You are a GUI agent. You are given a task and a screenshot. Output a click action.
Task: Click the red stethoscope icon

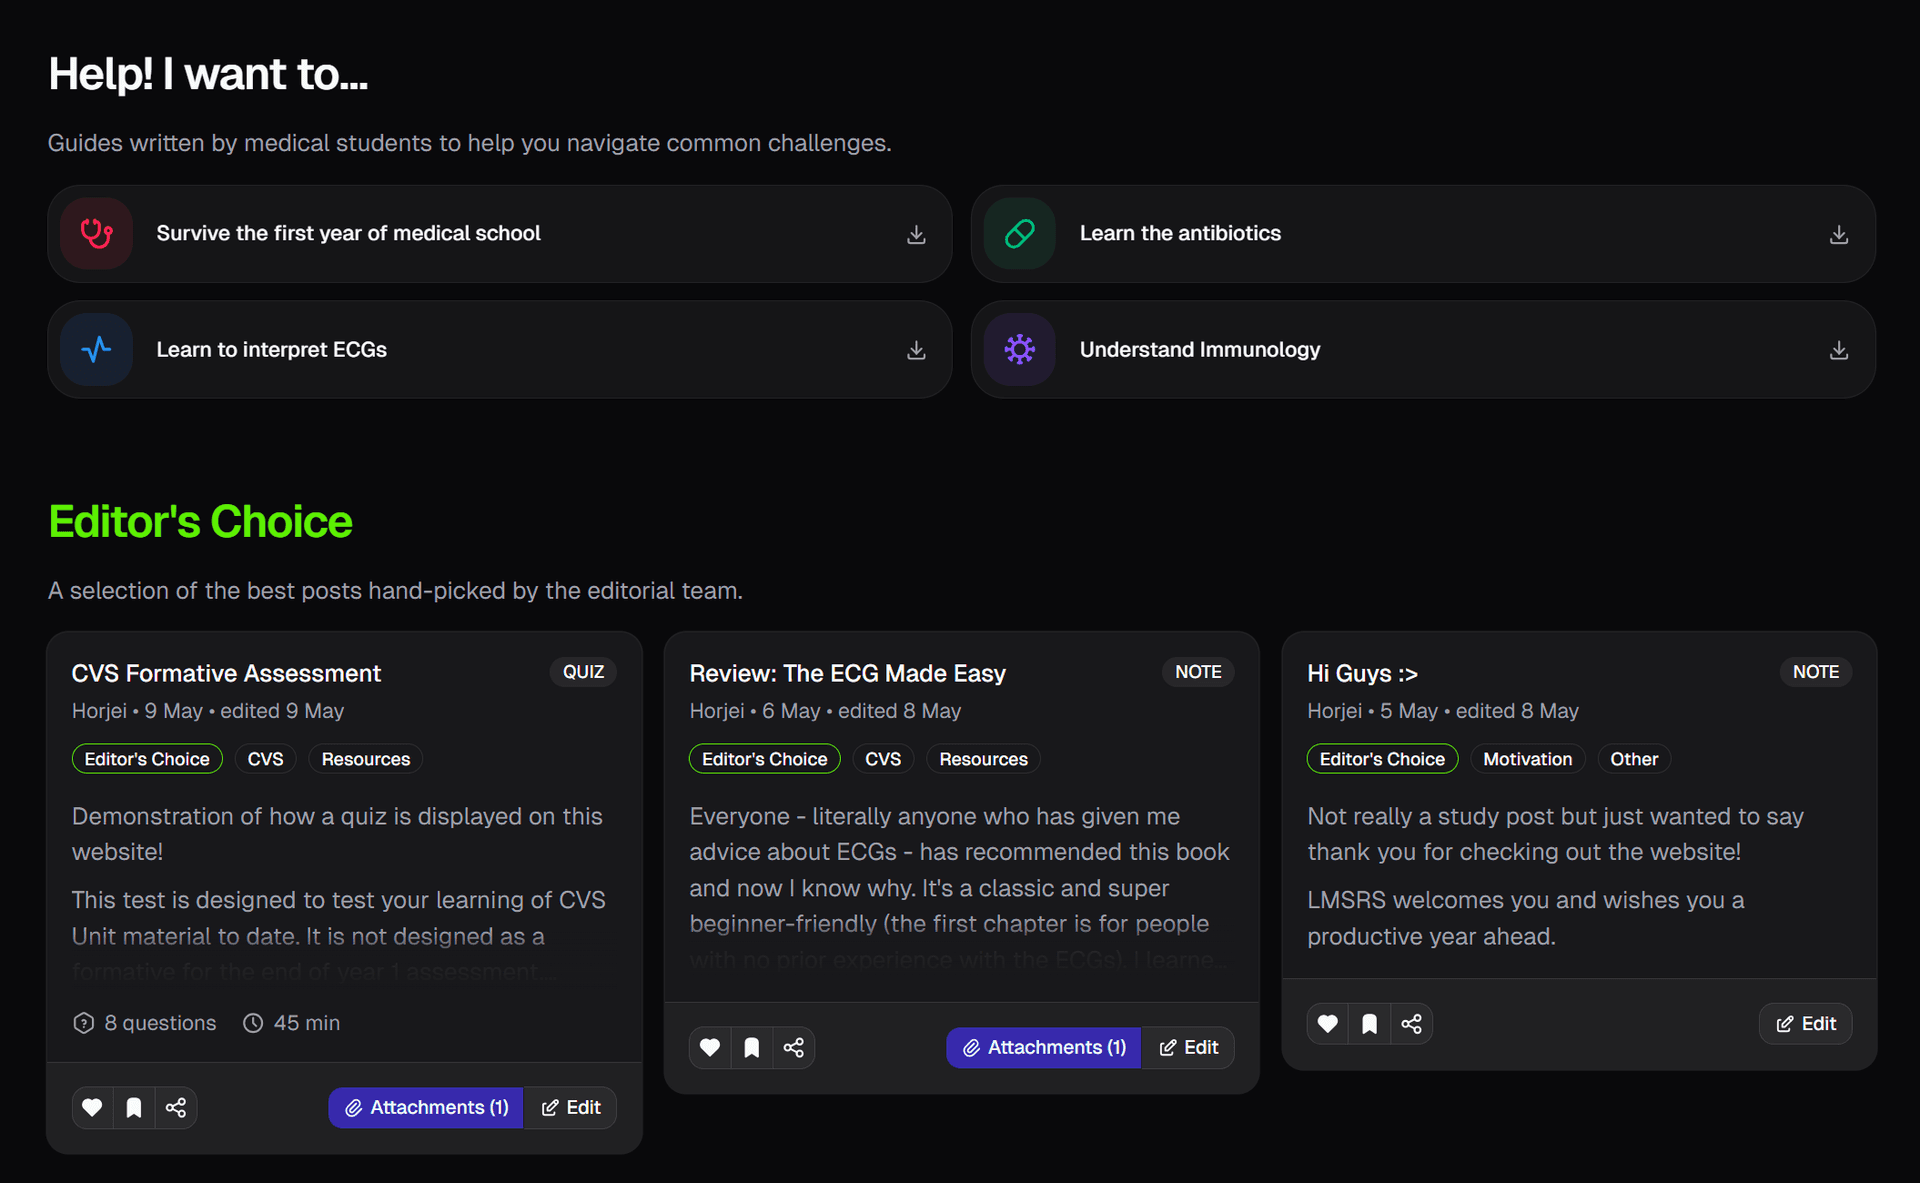96,233
